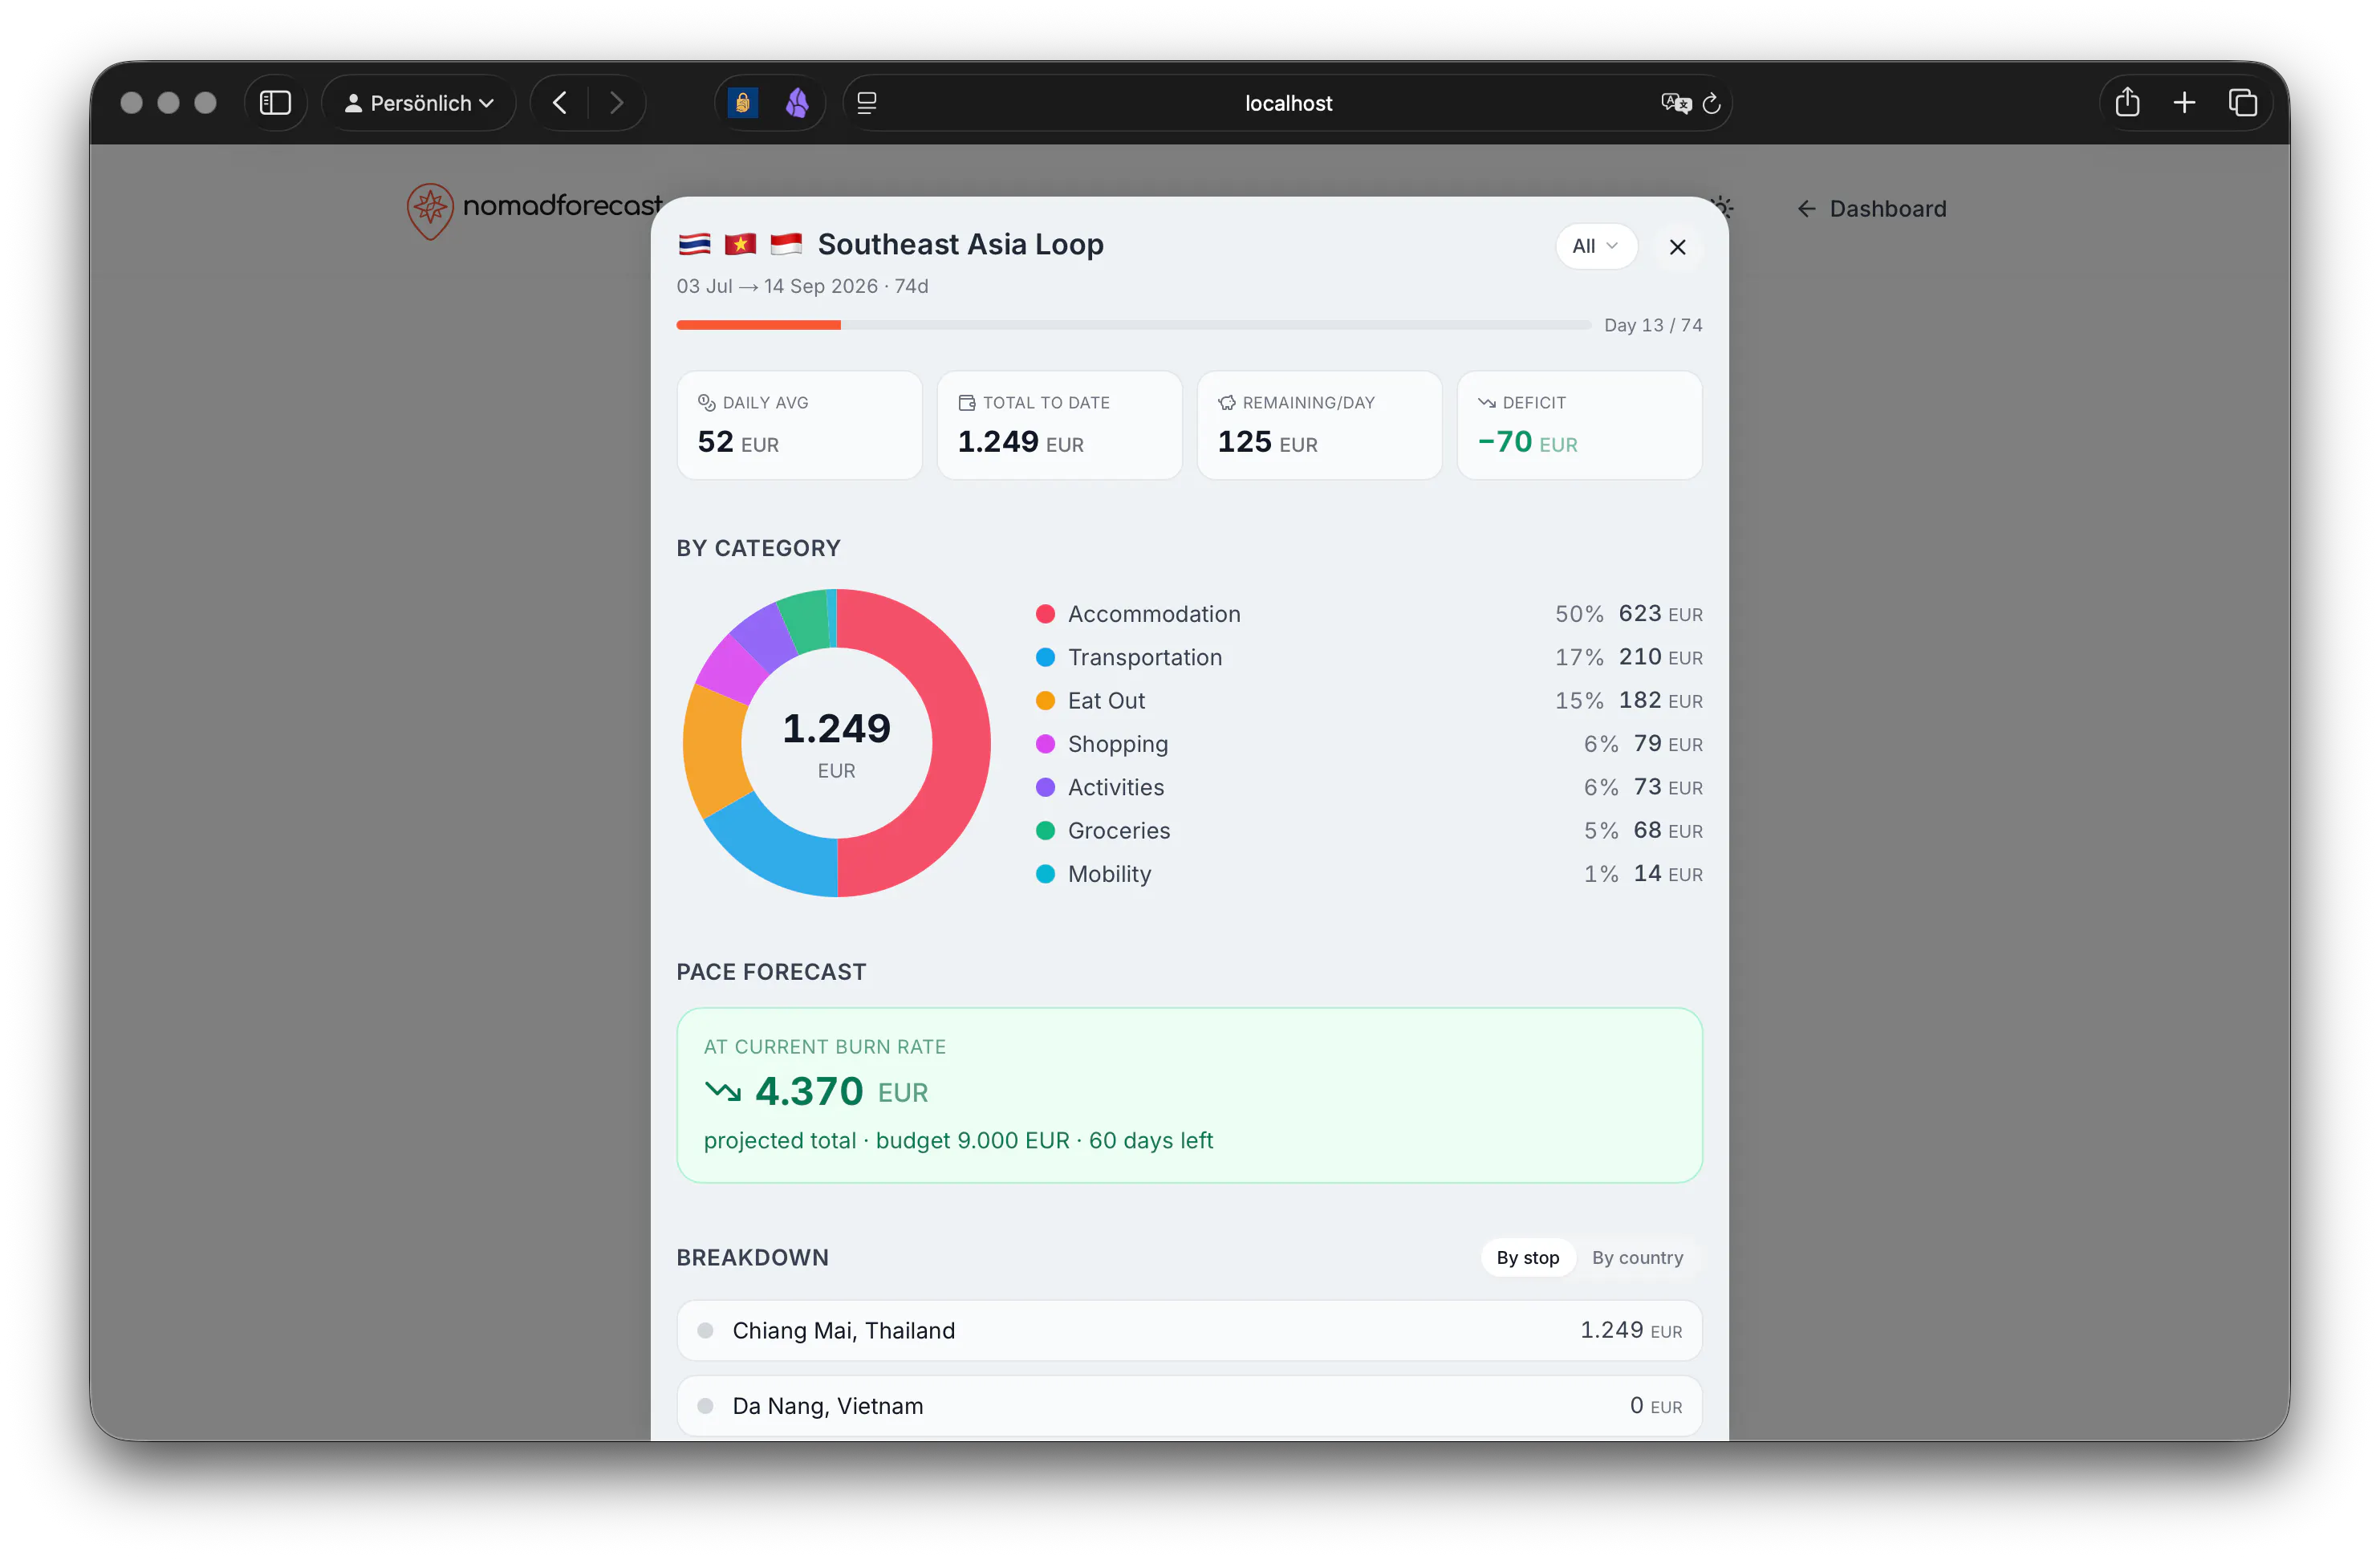This screenshot has height=1560, width=2380.
Task: Reload the page with the refresh icon
Action: coord(1711,103)
